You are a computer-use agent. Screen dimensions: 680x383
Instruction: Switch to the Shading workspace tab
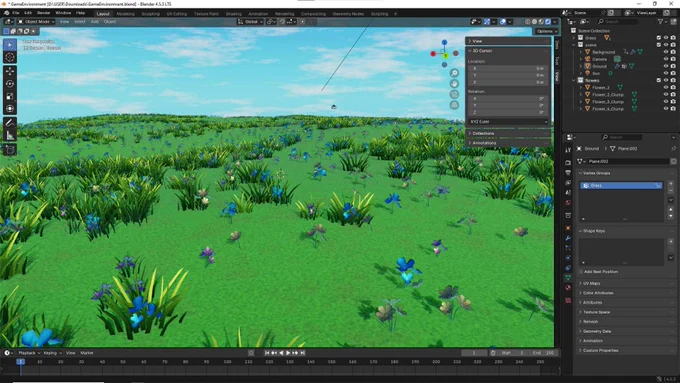coord(233,14)
